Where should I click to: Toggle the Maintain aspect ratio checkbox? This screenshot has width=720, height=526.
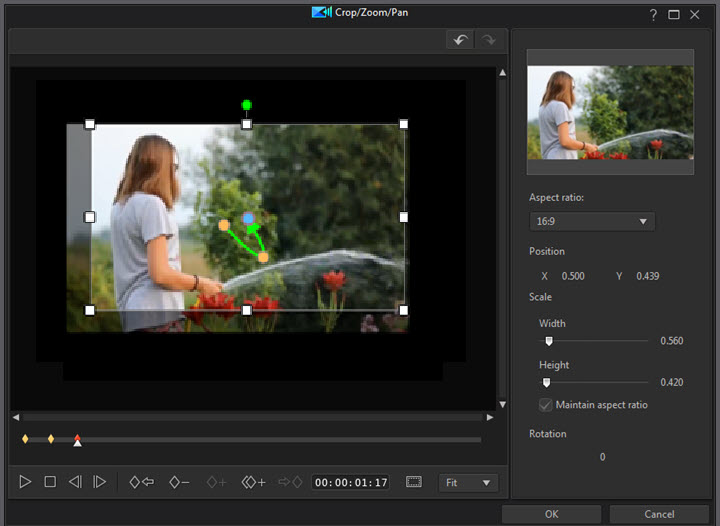pyautogui.click(x=546, y=405)
